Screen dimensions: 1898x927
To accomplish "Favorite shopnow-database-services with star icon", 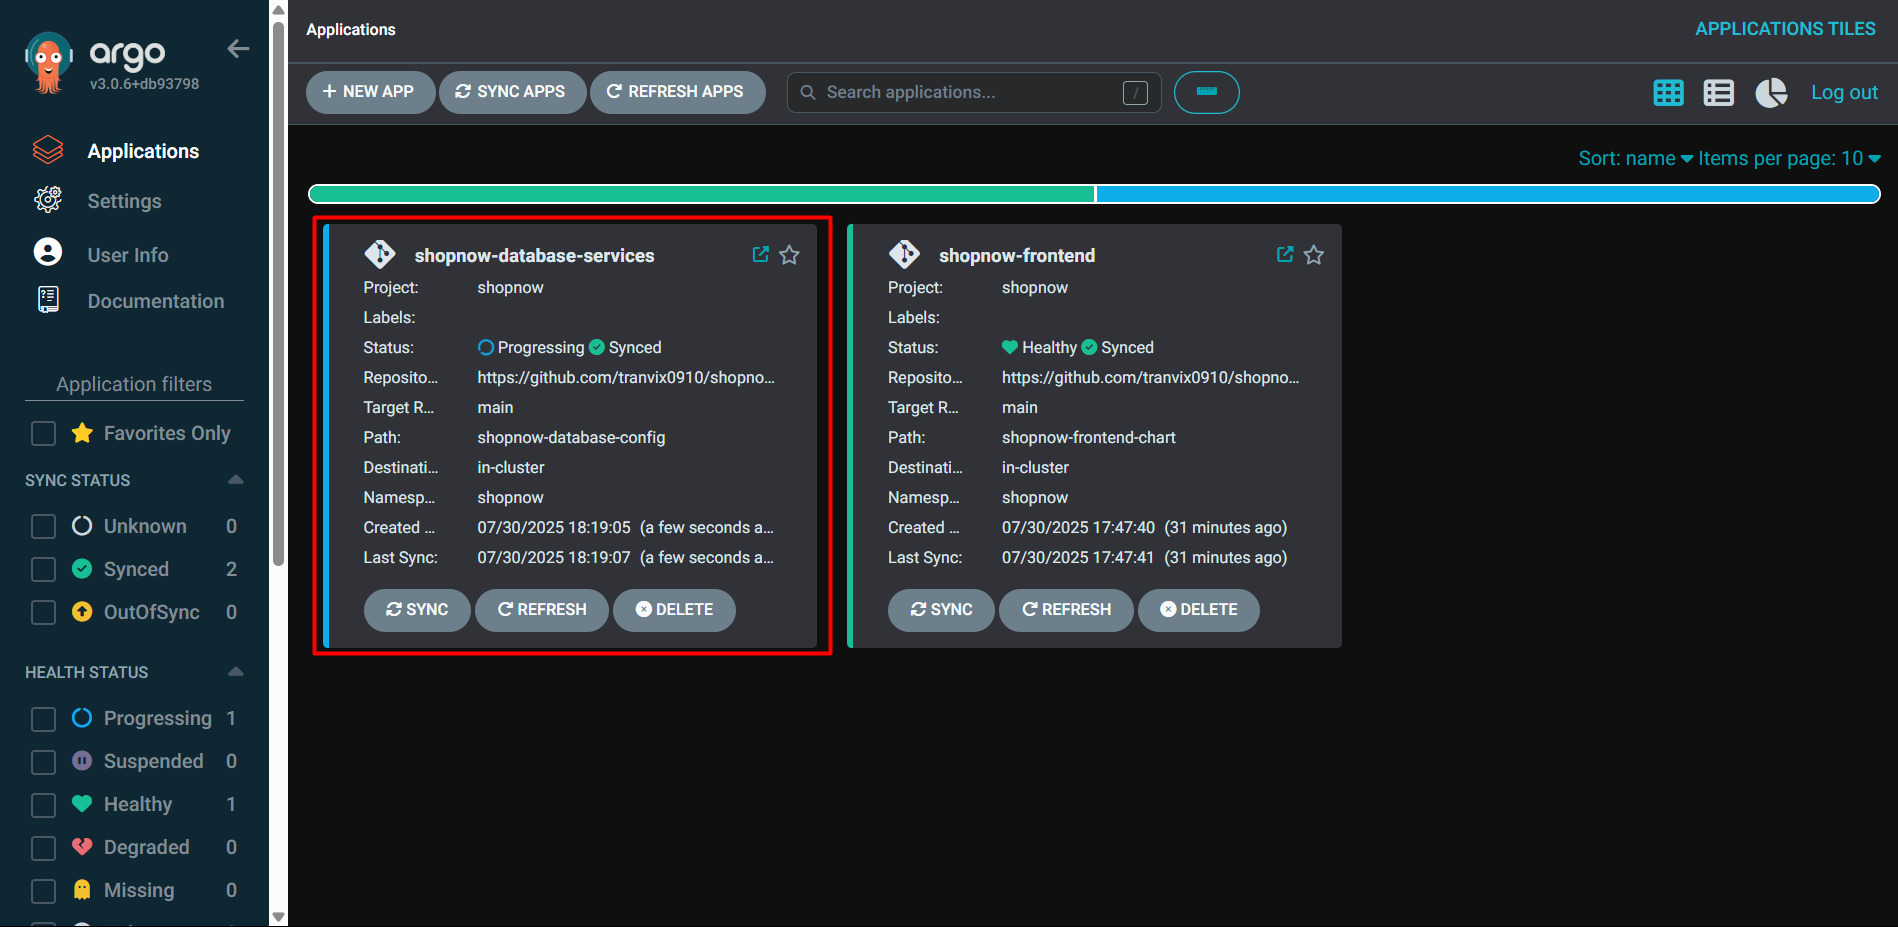I will (x=789, y=255).
